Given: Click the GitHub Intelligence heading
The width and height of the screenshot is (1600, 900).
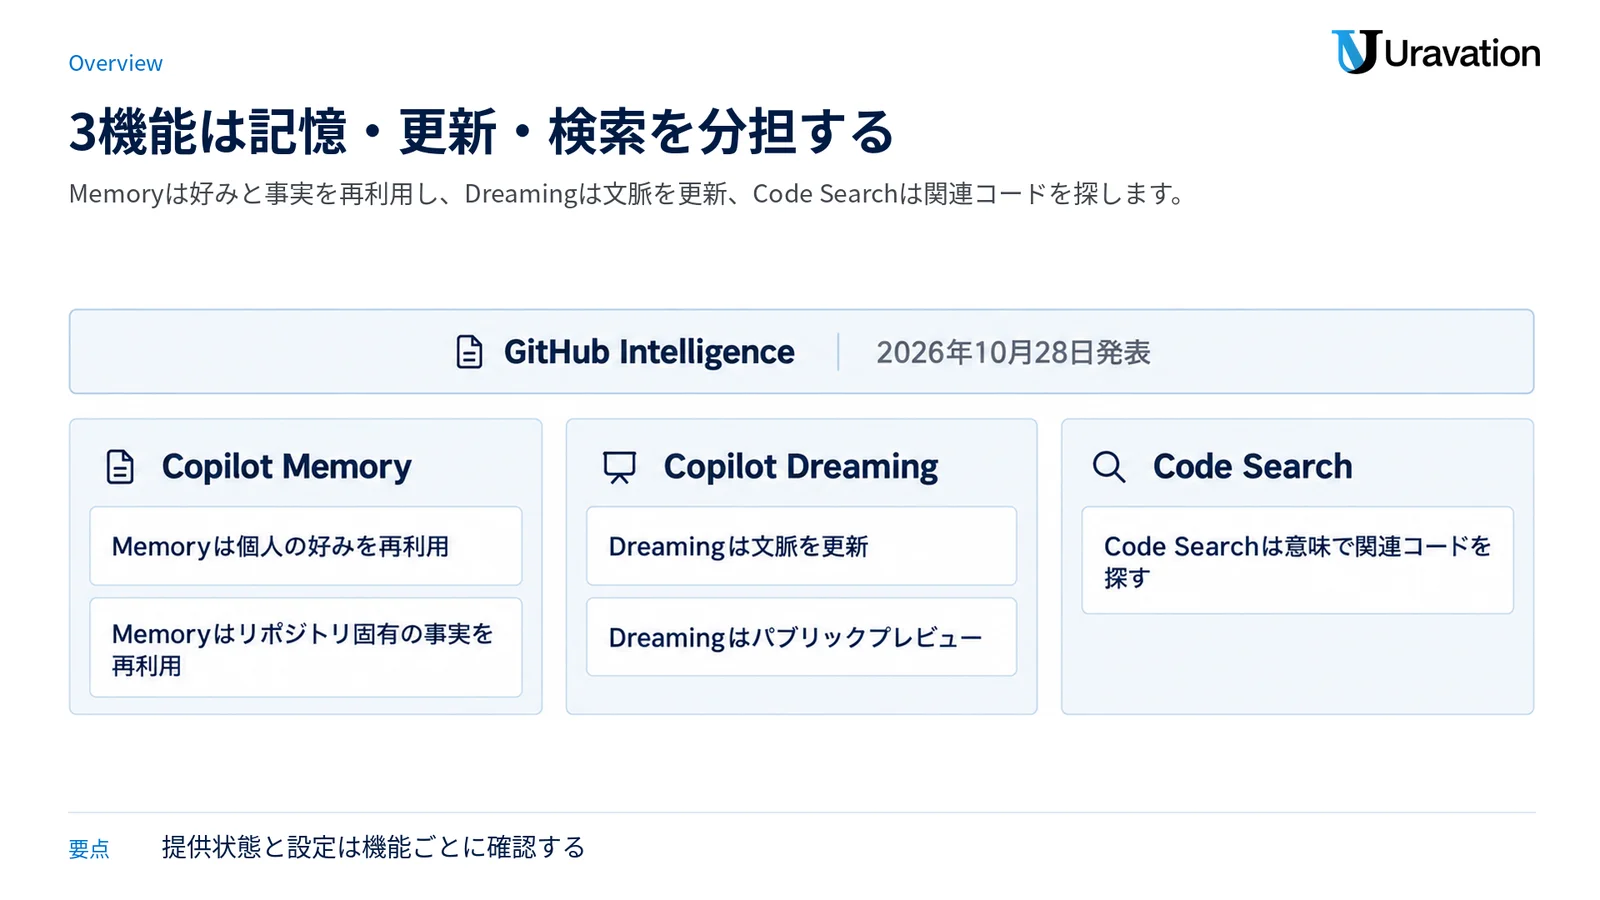Looking at the screenshot, I should pos(649,352).
